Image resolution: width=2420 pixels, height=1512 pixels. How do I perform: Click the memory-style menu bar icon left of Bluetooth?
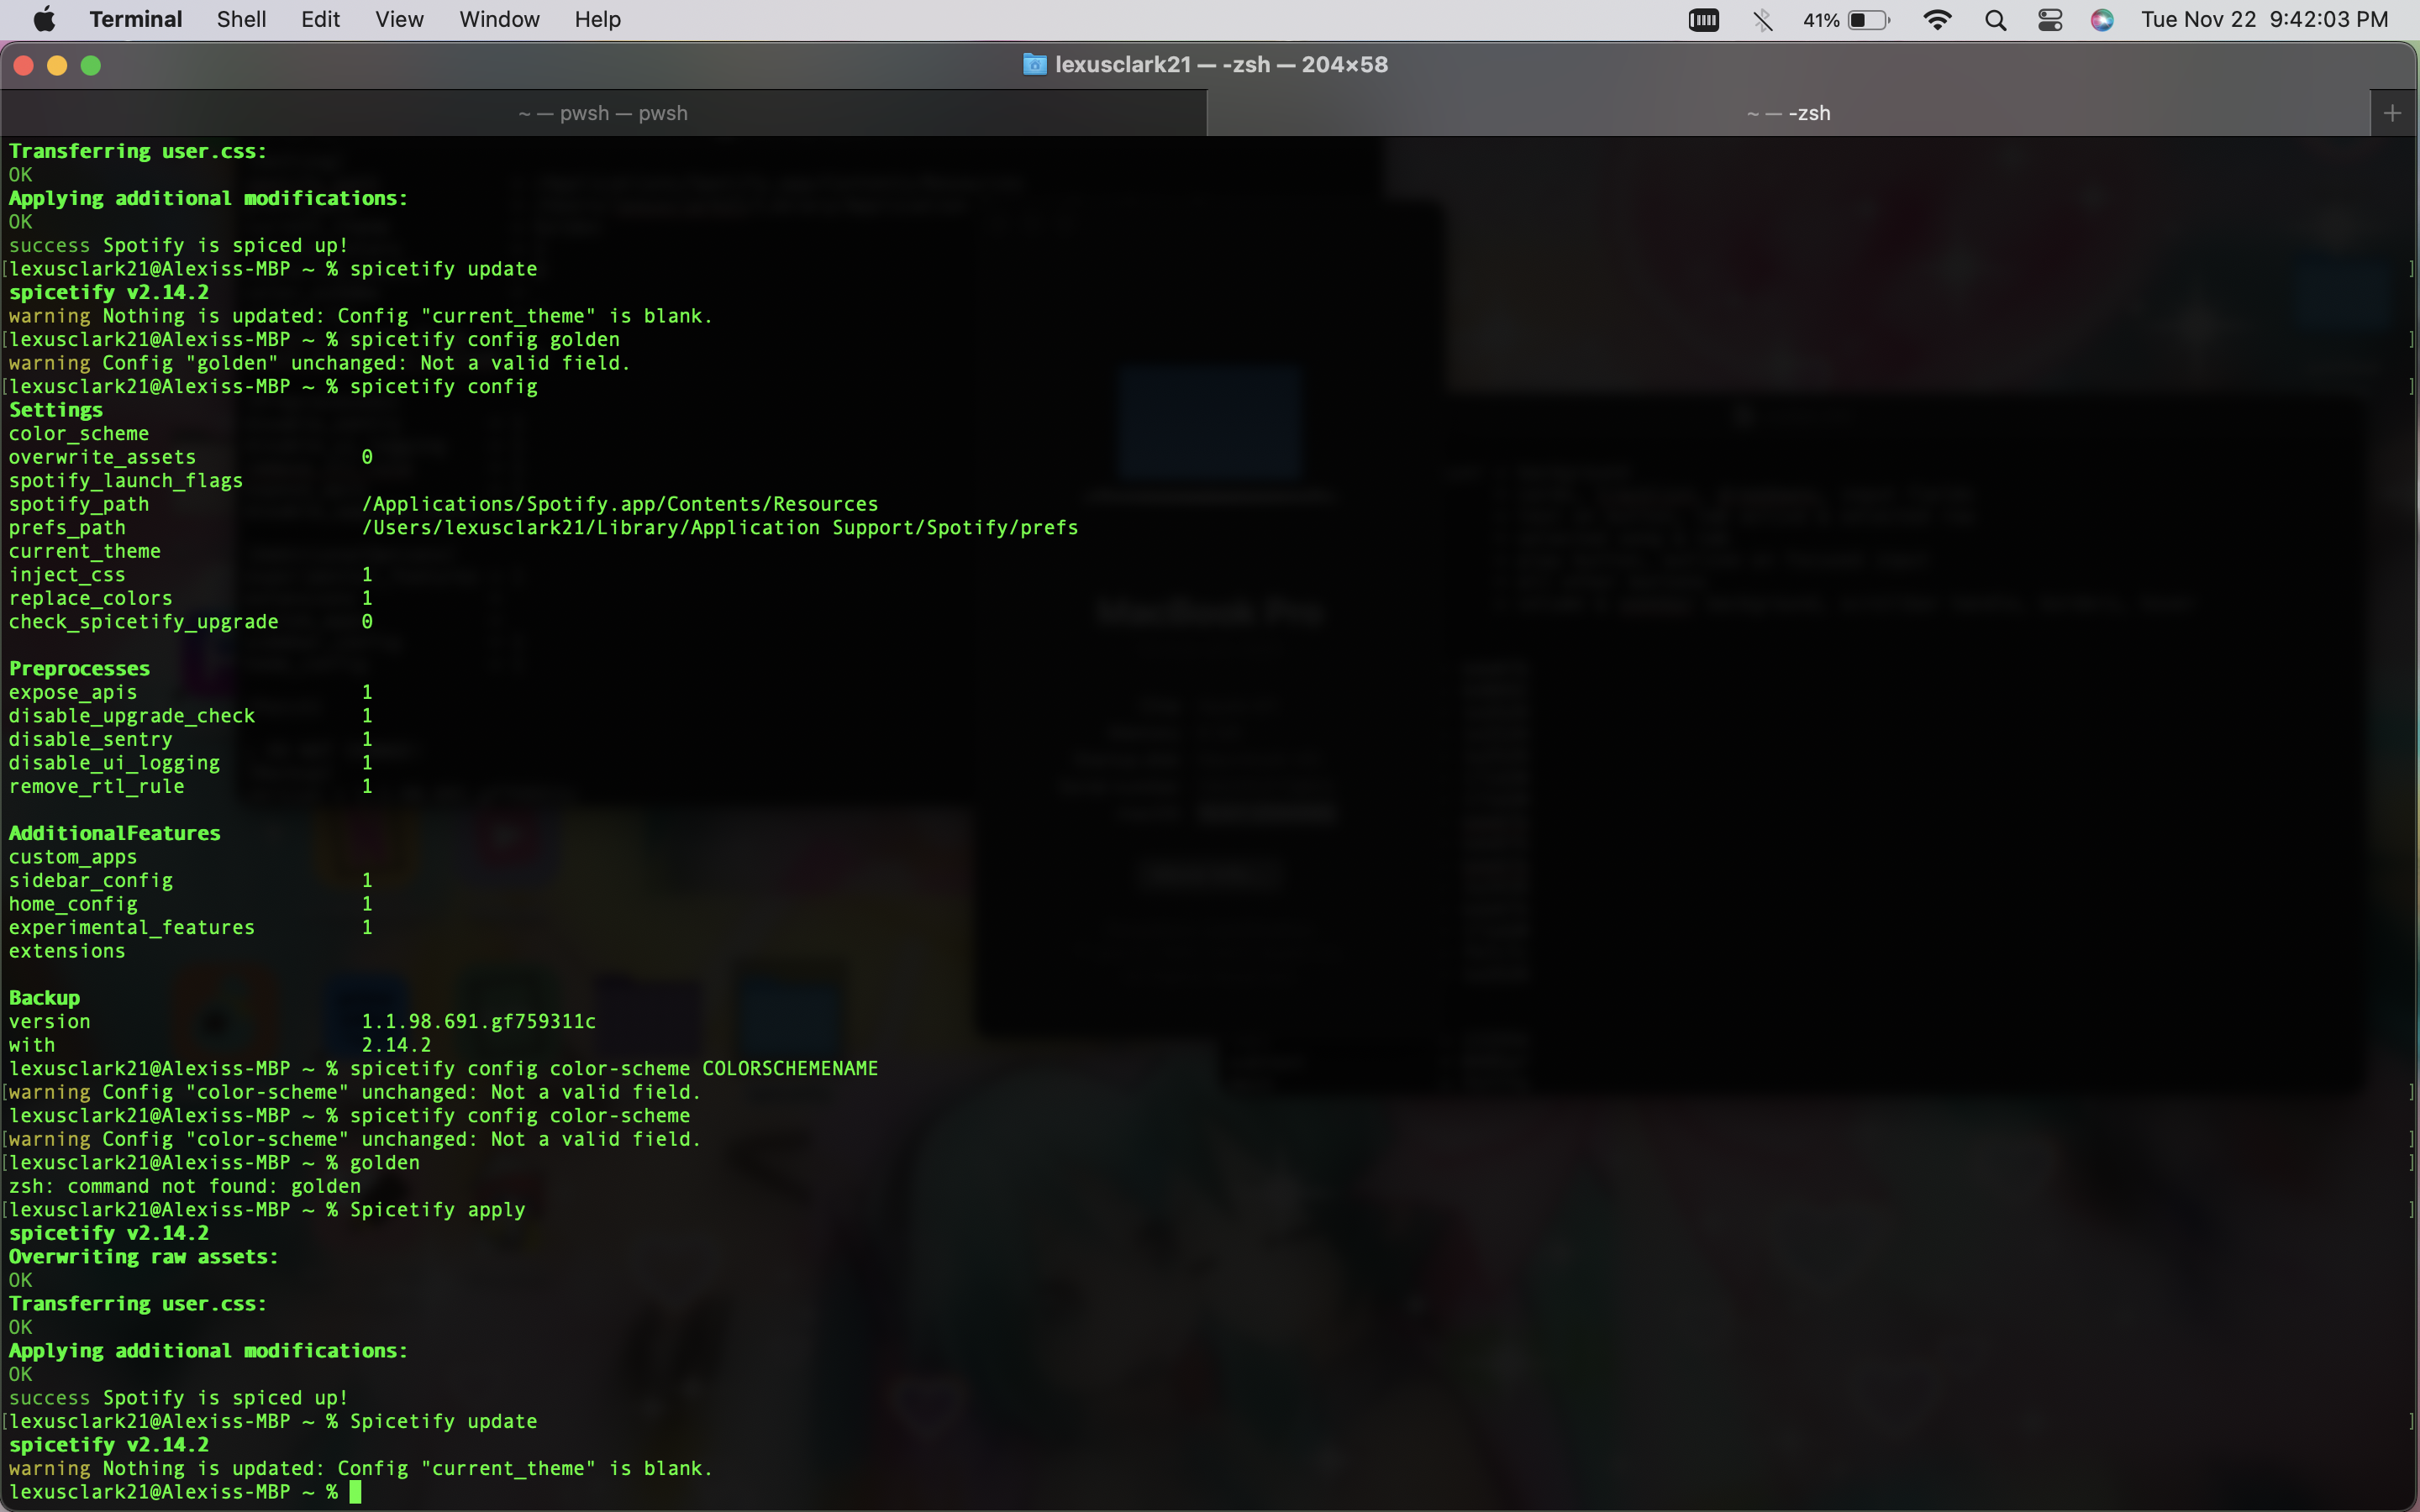pyautogui.click(x=1703, y=20)
